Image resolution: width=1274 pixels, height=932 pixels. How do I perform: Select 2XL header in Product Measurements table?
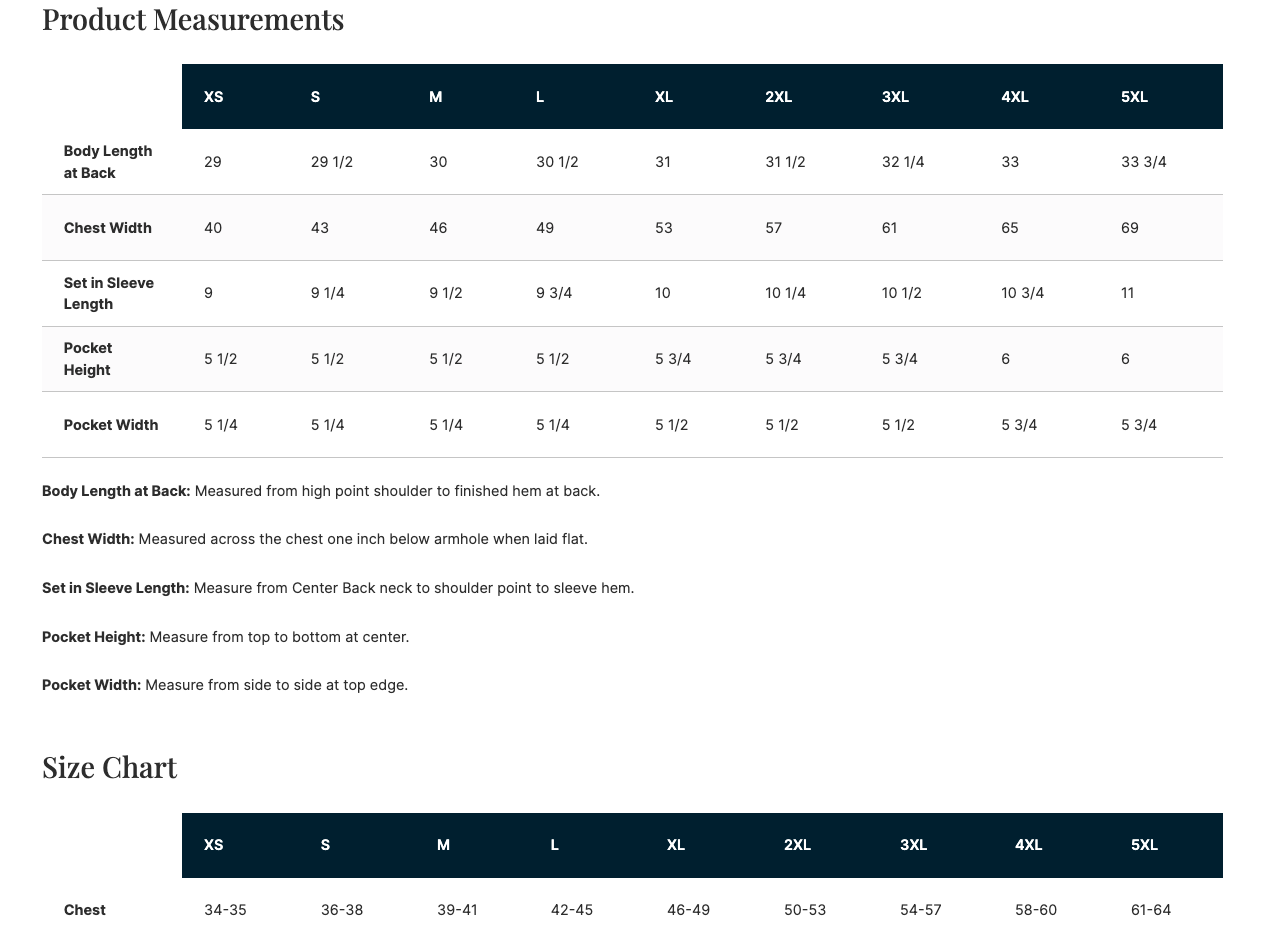(778, 97)
